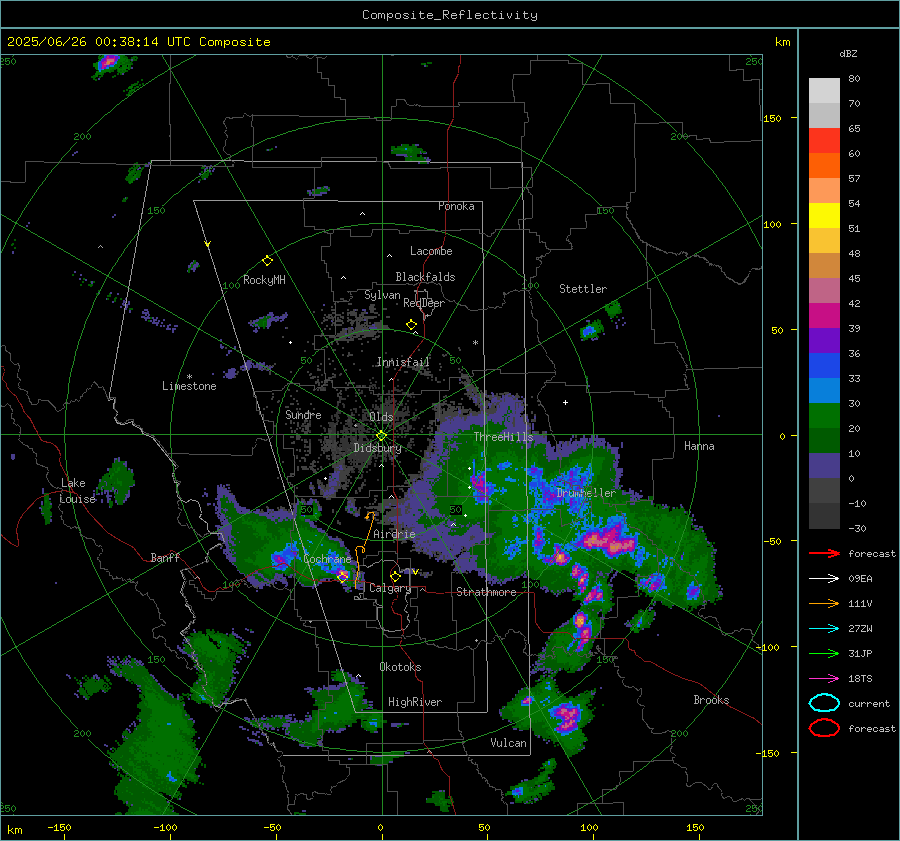The width and height of the screenshot is (900, 841).
Task: Click the dark grey -10 to -30 swatch
Action: tap(824, 516)
